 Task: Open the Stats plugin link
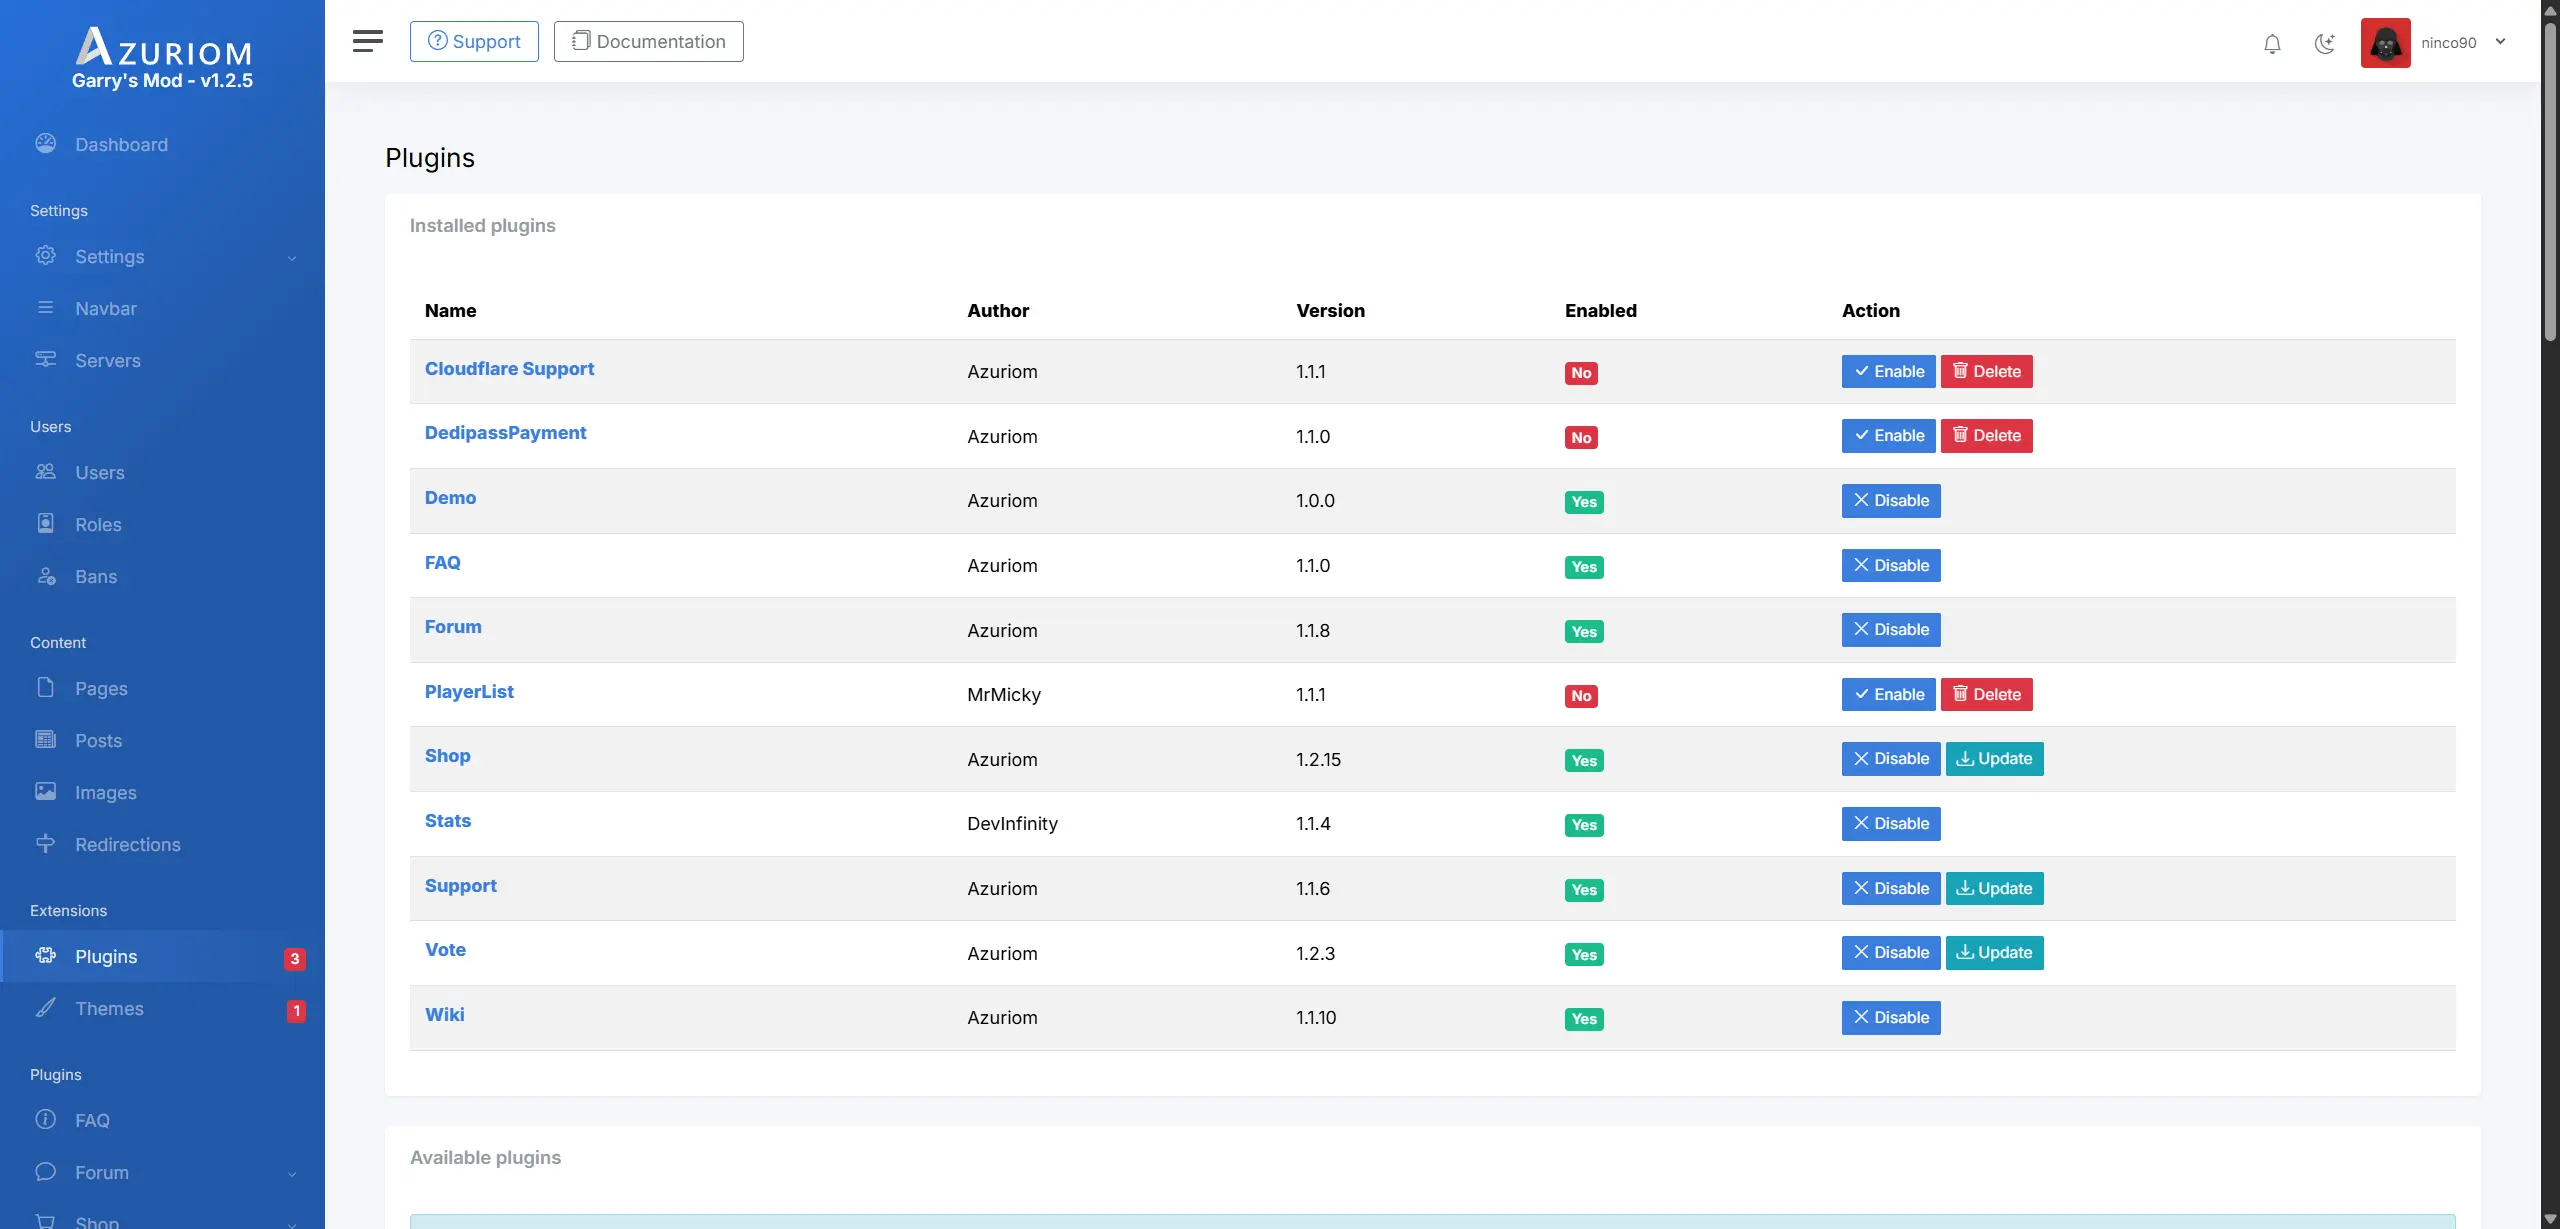pos(447,821)
